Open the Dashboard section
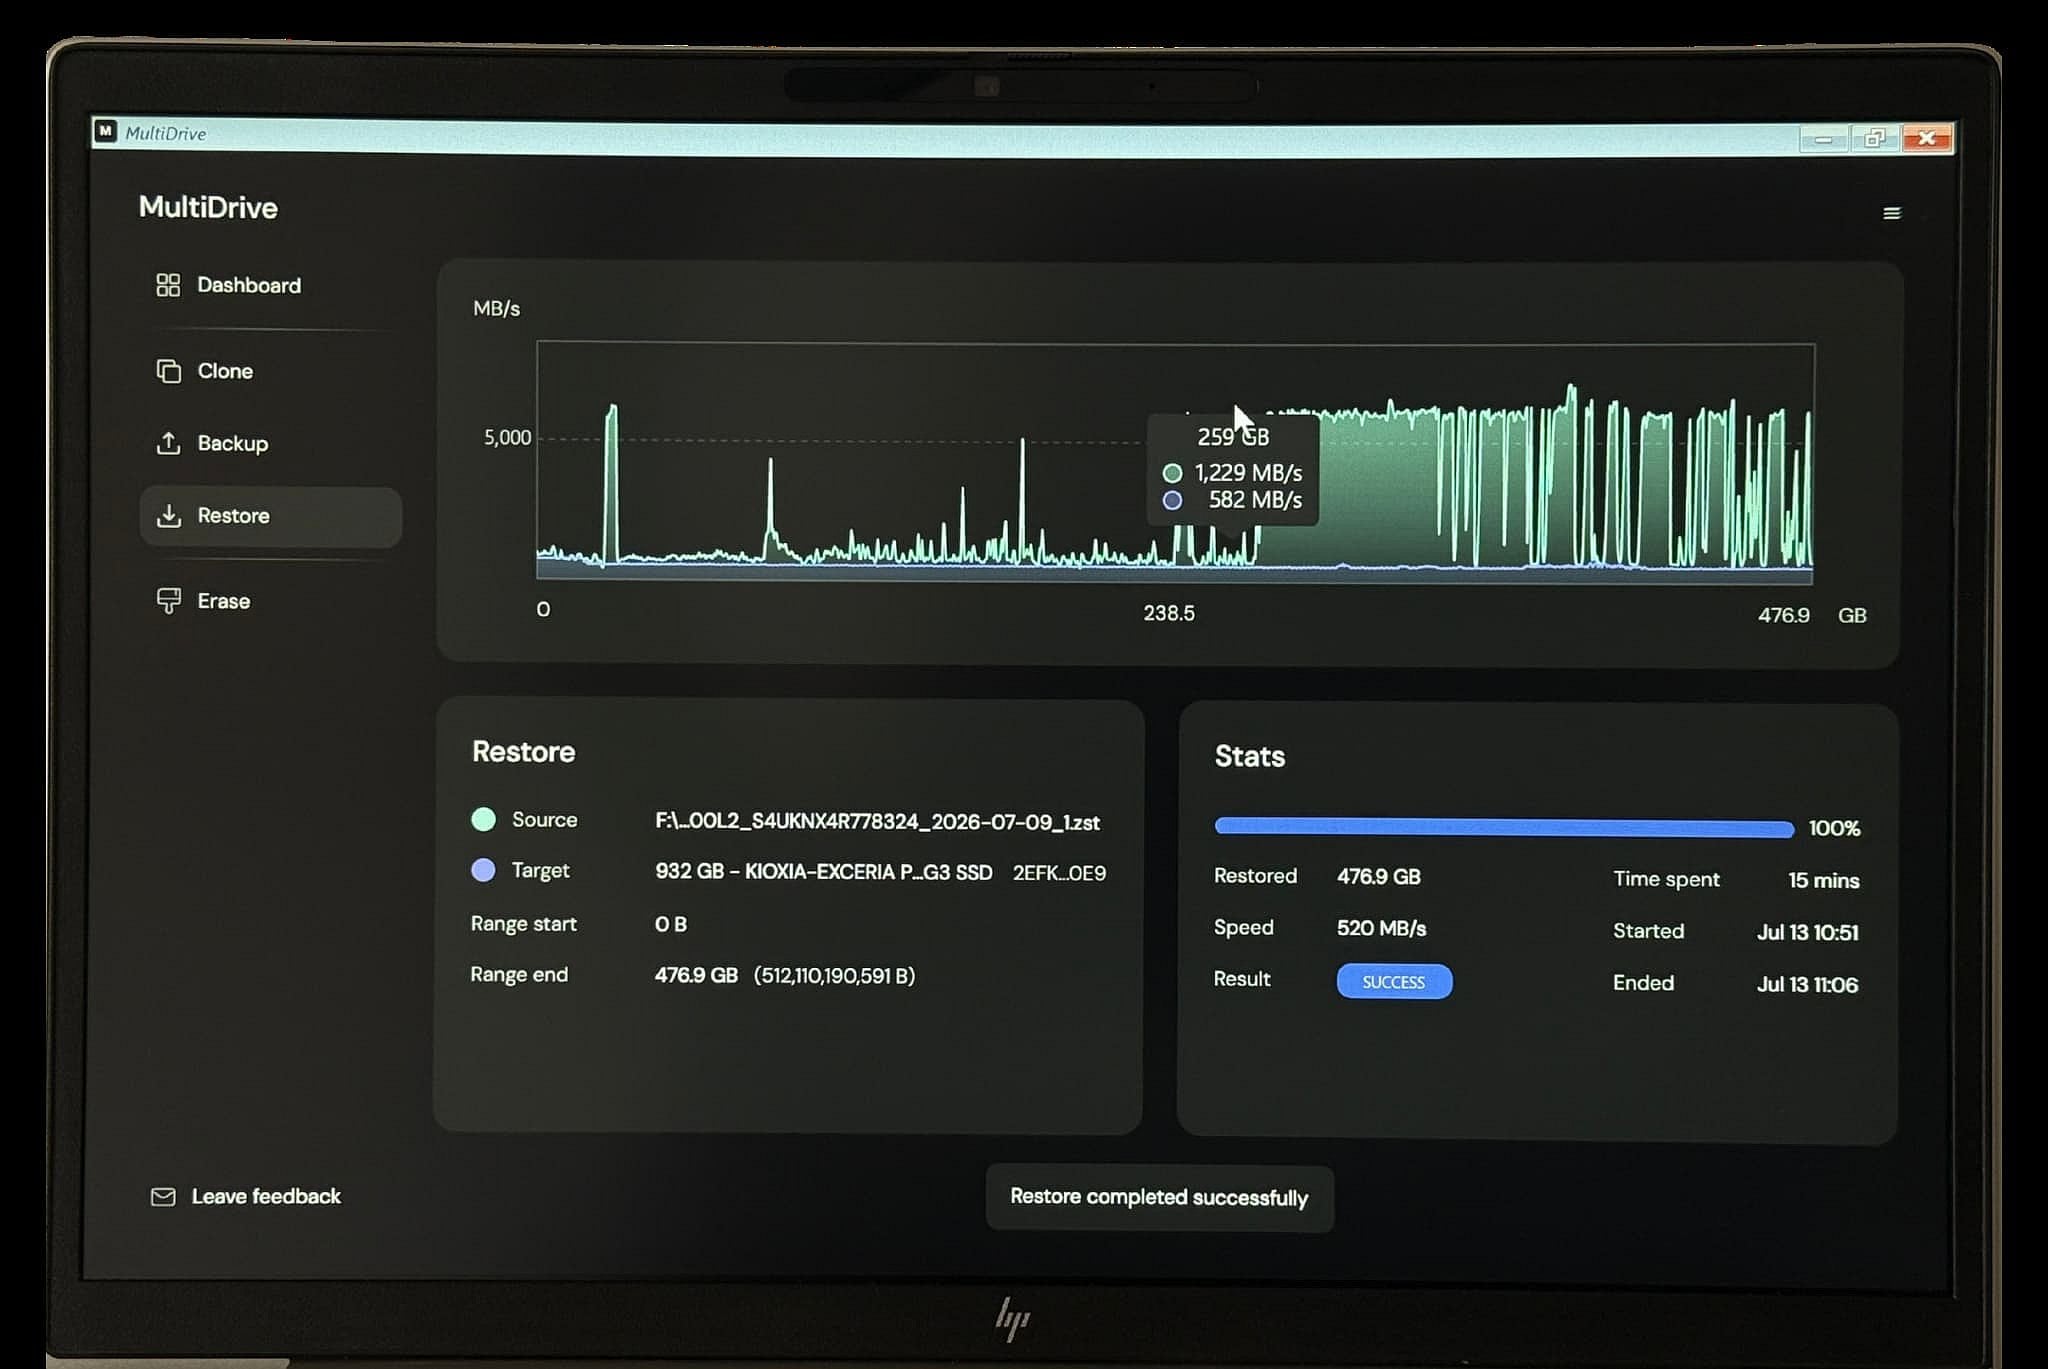This screenshot has height=1369, width=2048. 249,285
